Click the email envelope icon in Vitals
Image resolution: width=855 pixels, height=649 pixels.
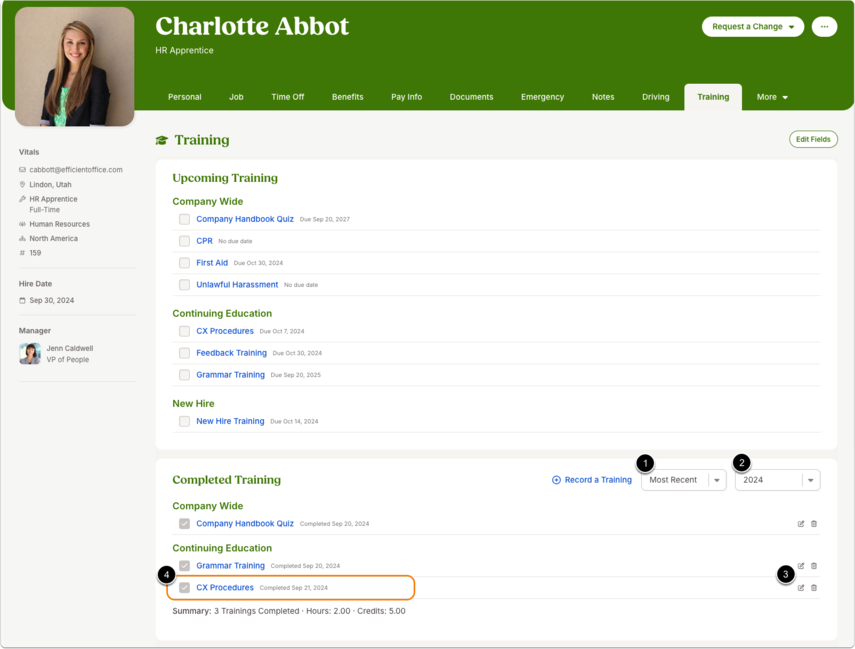click(22, 170)
